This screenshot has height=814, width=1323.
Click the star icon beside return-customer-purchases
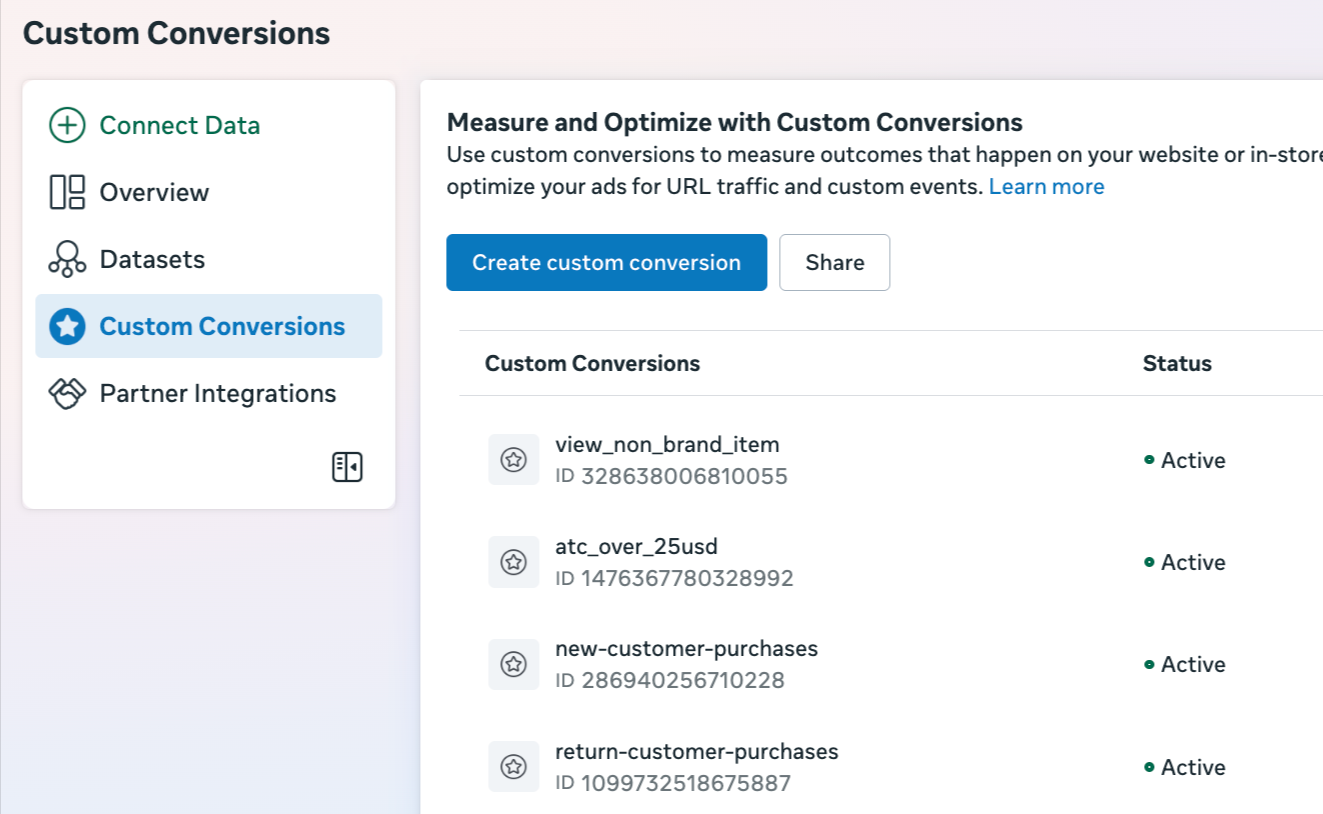[x=514, y=767]
